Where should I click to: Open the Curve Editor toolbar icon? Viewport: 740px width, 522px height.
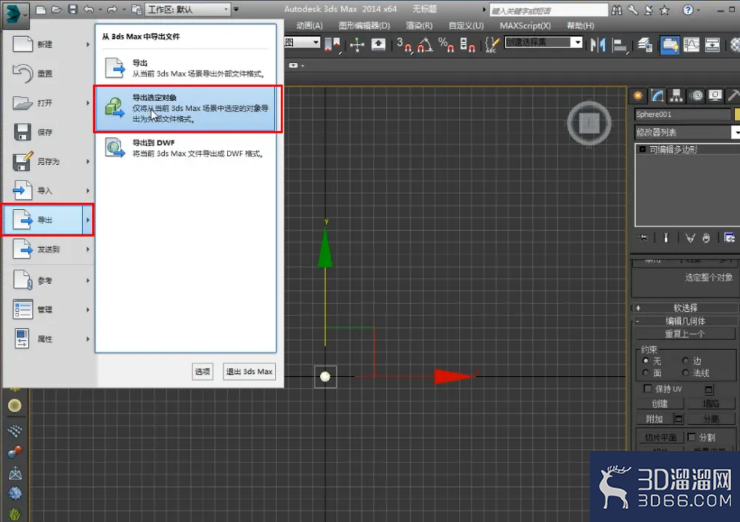693,45
